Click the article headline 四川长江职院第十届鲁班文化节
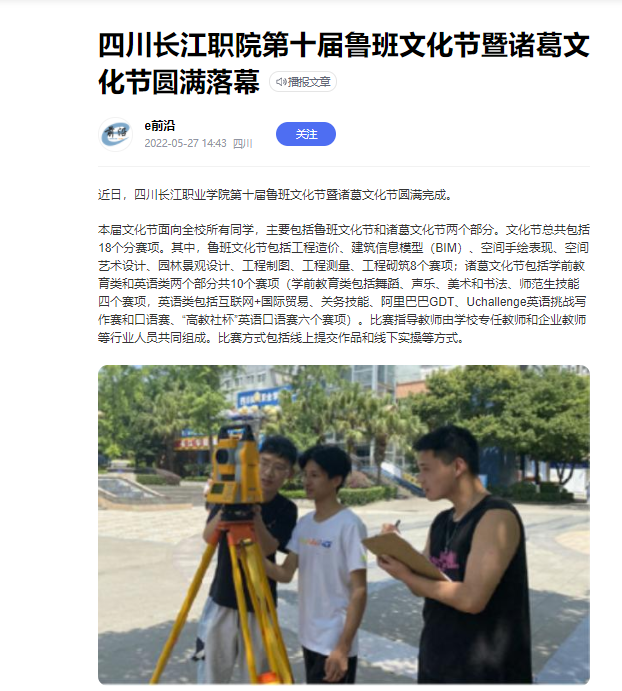Screen dimensions: 622x691 point(344,45)
